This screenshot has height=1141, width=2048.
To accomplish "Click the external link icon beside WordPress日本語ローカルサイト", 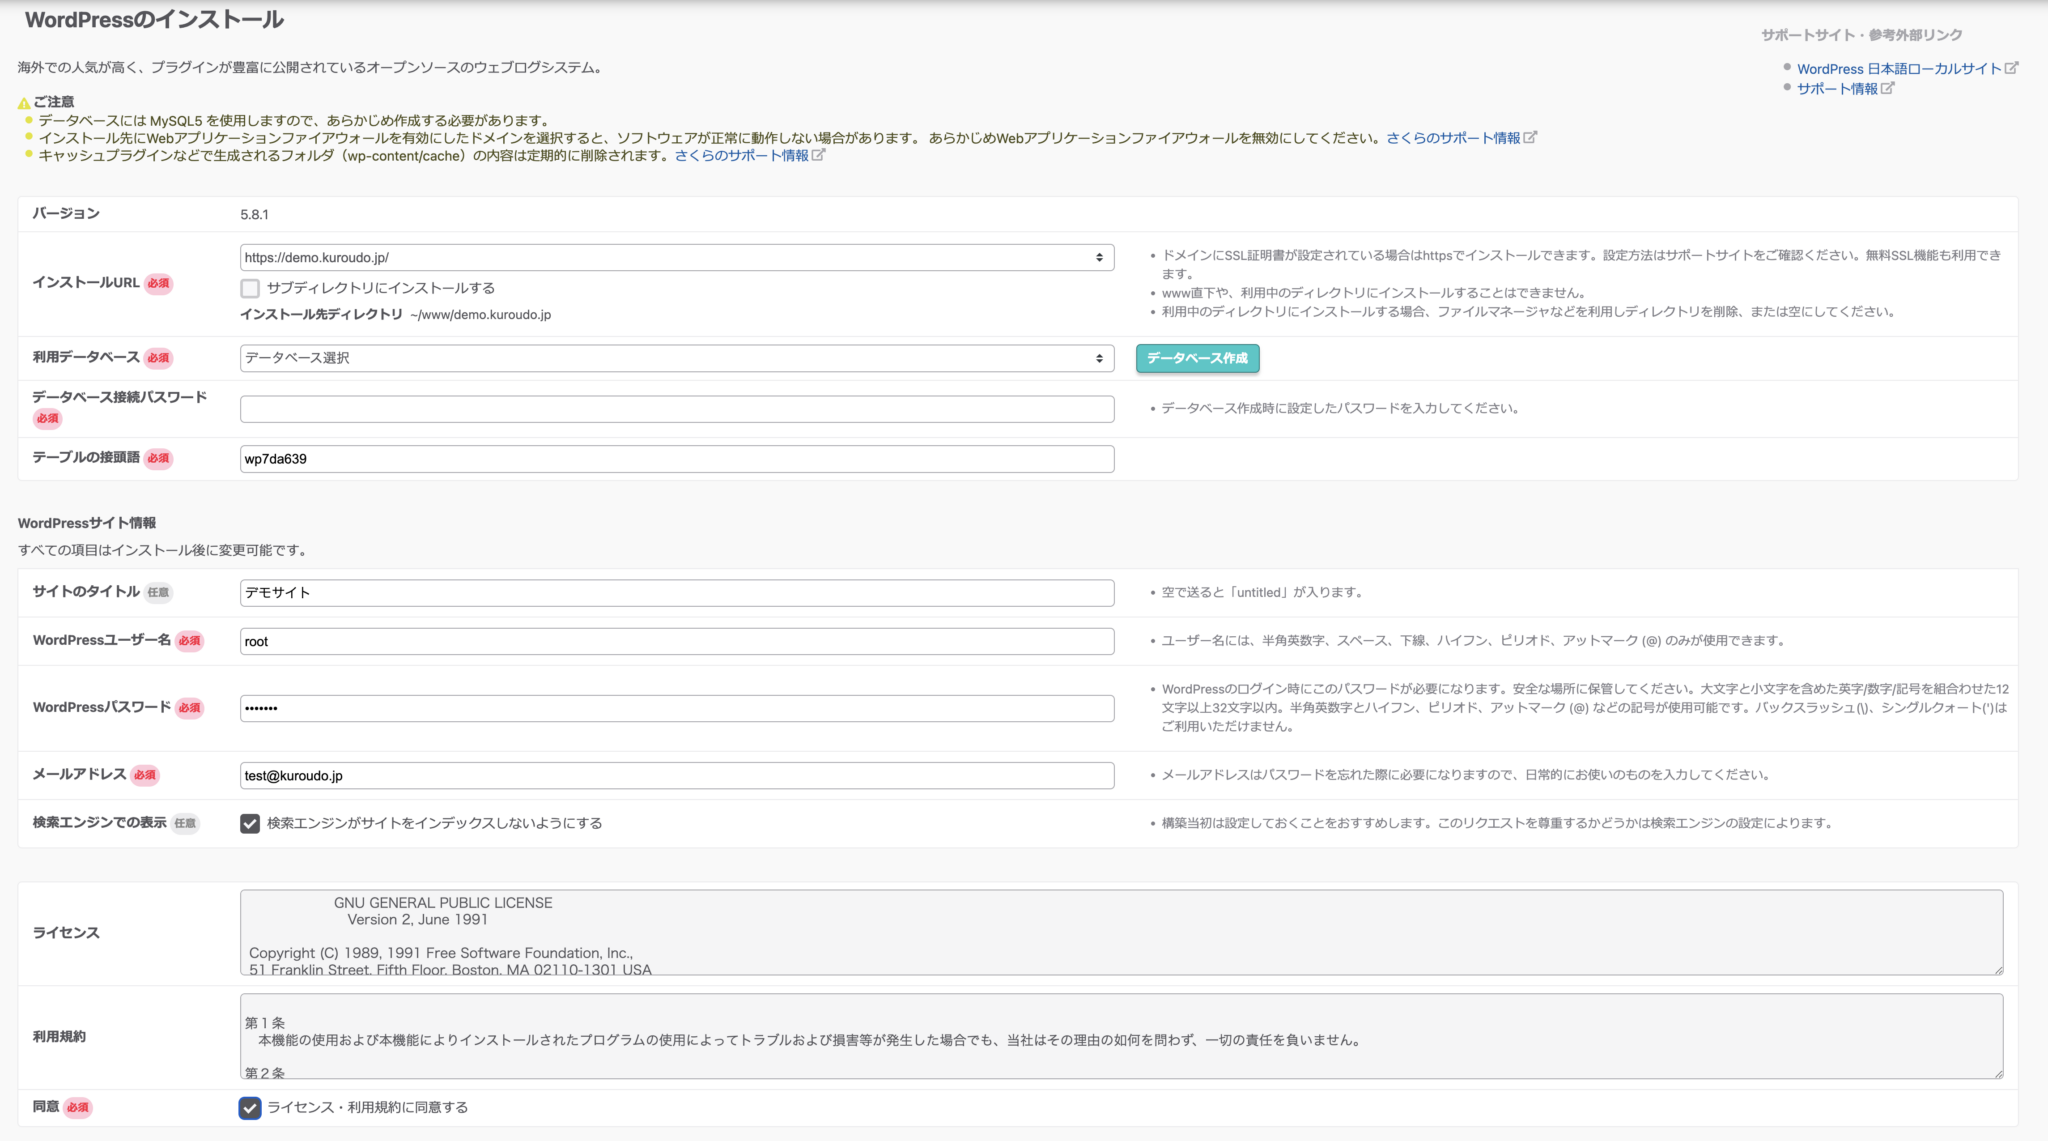I will (x=2011, y=68).
